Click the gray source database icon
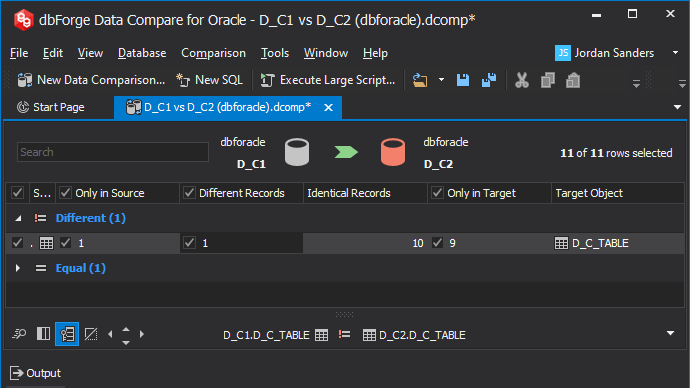 (297, 152)
